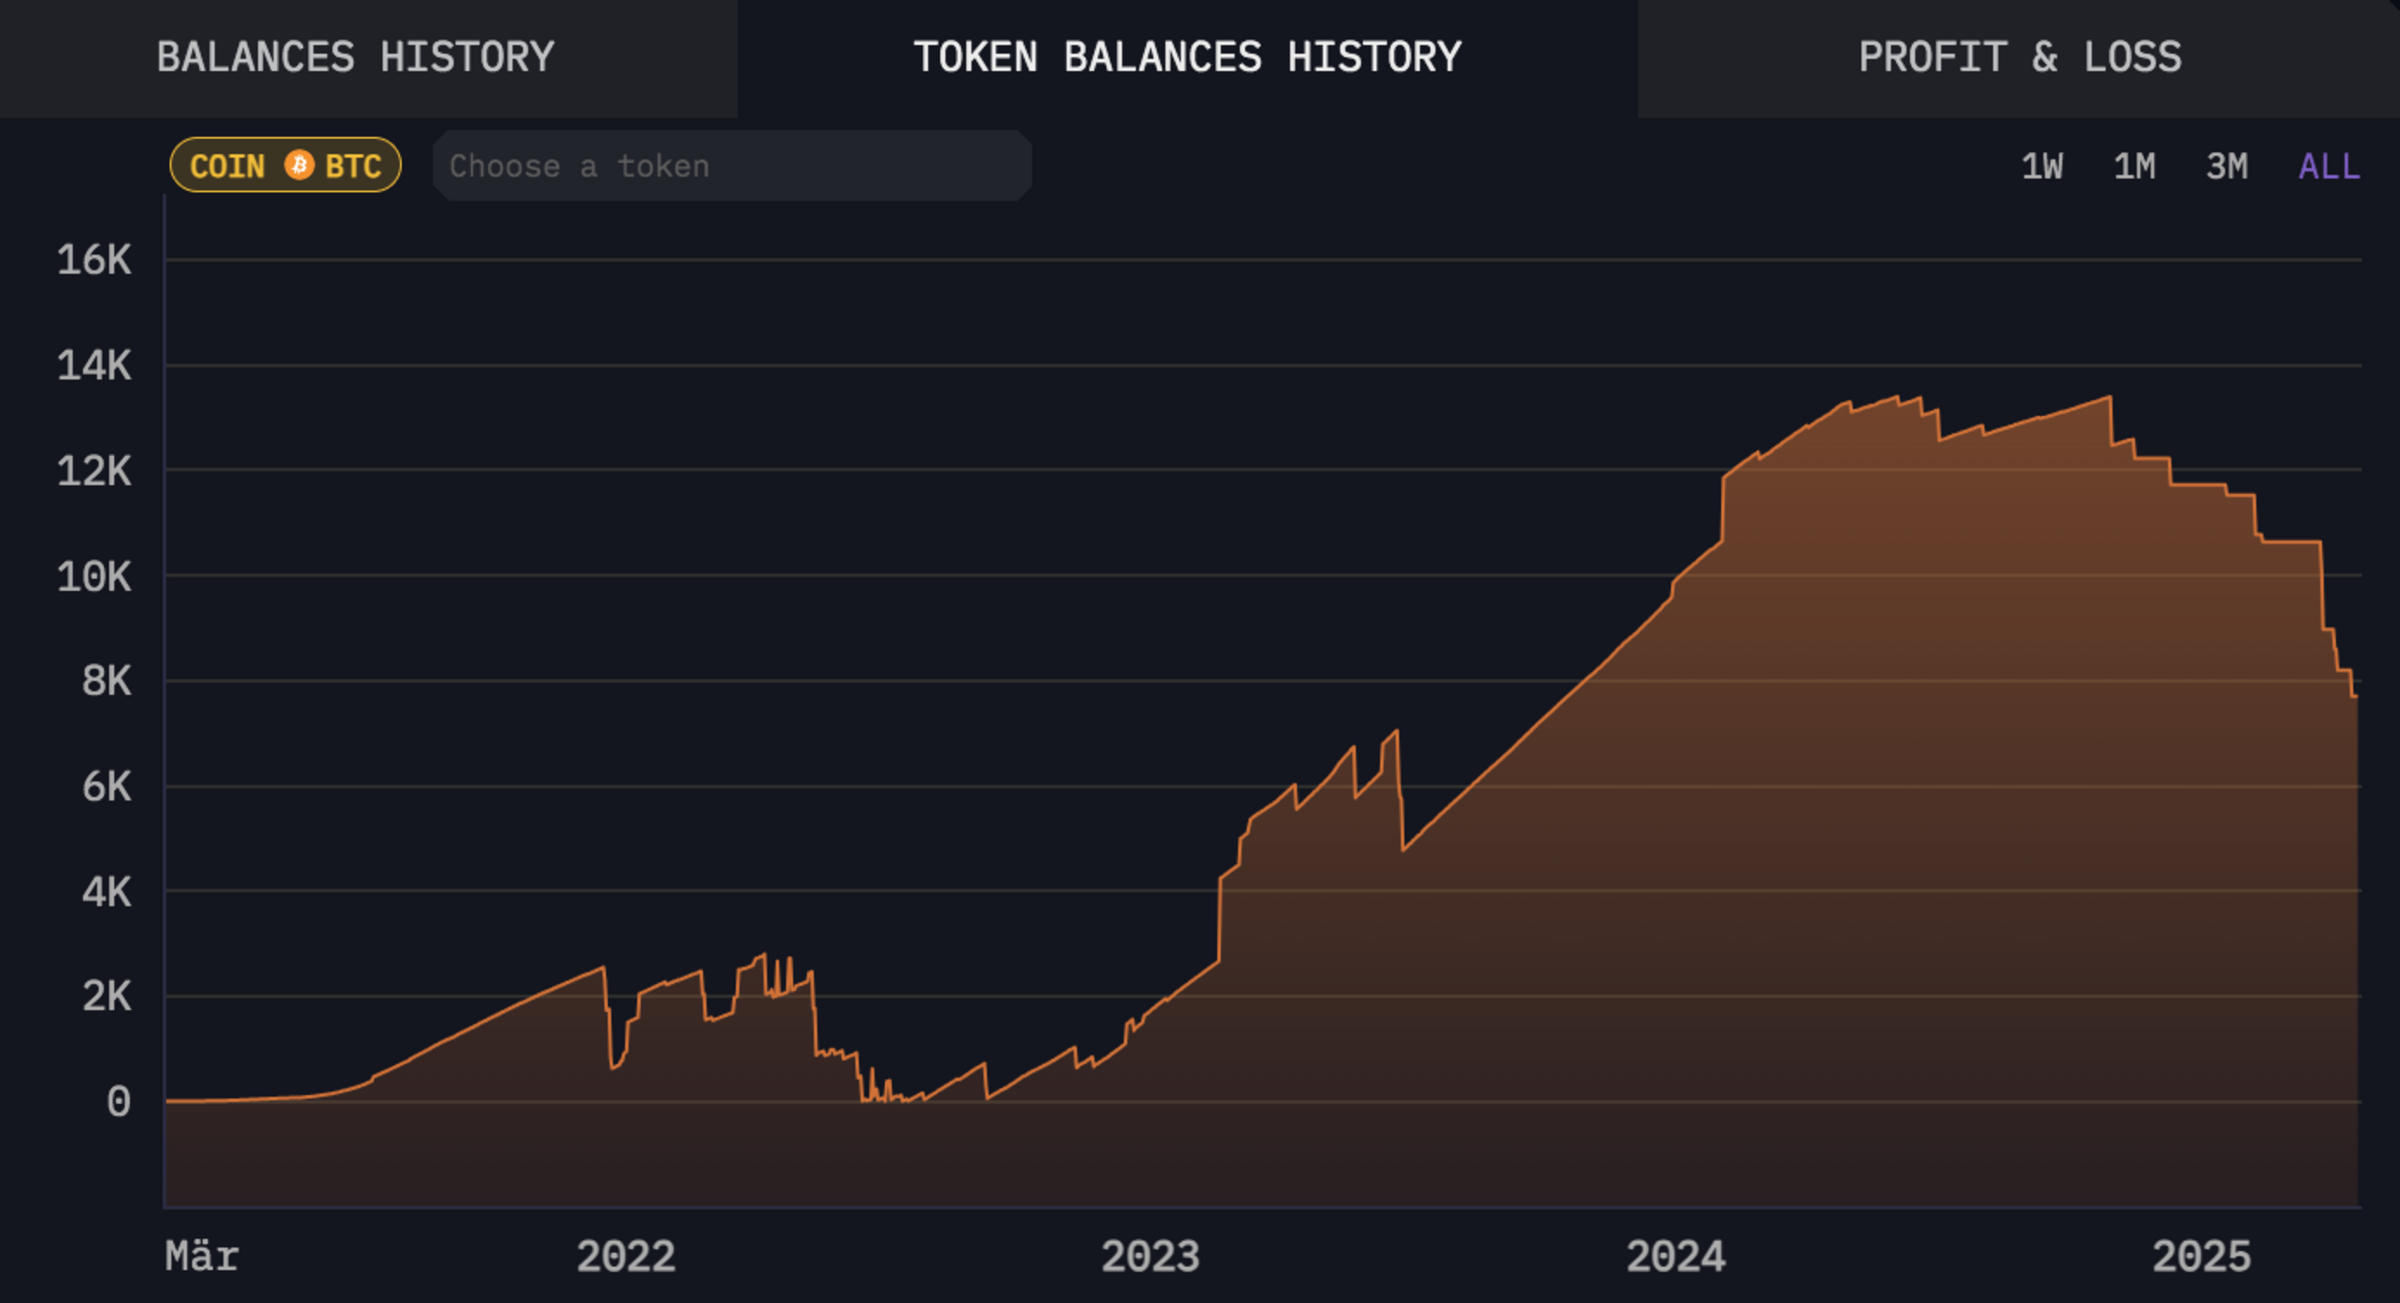Click the 2022 x-axis label
Viewport: 2400px width, 1303px height.
626,1256
